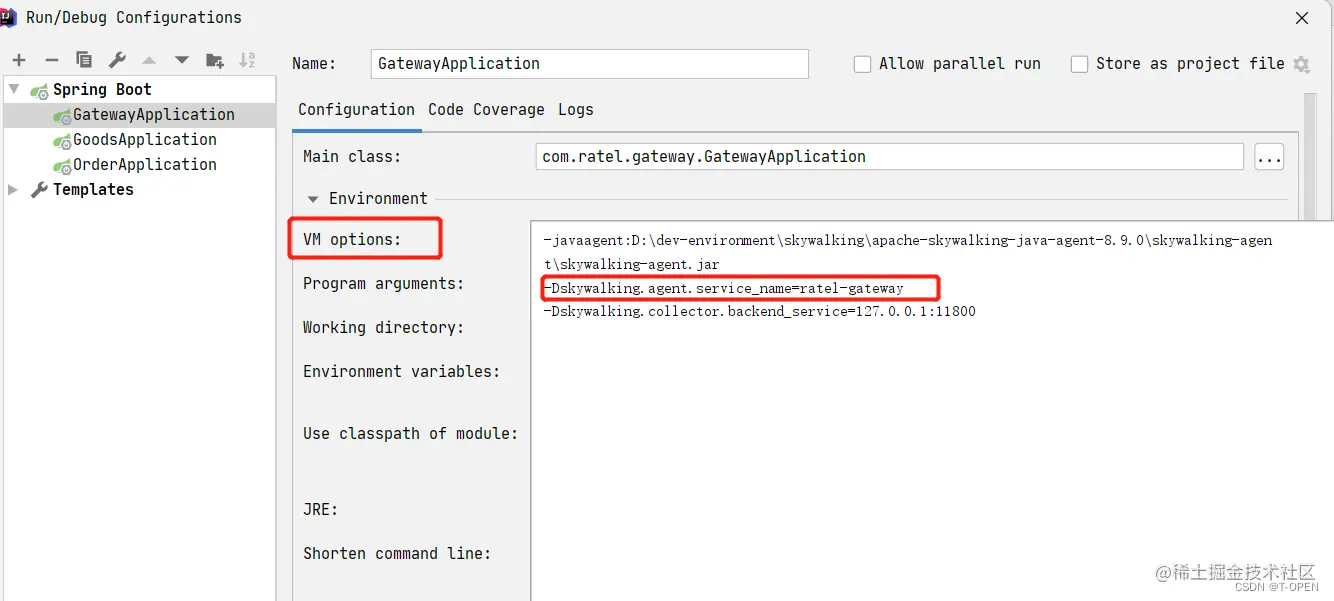
Task: Browse main class with the ellipsis button
Action: click(x=1269, y=157)
